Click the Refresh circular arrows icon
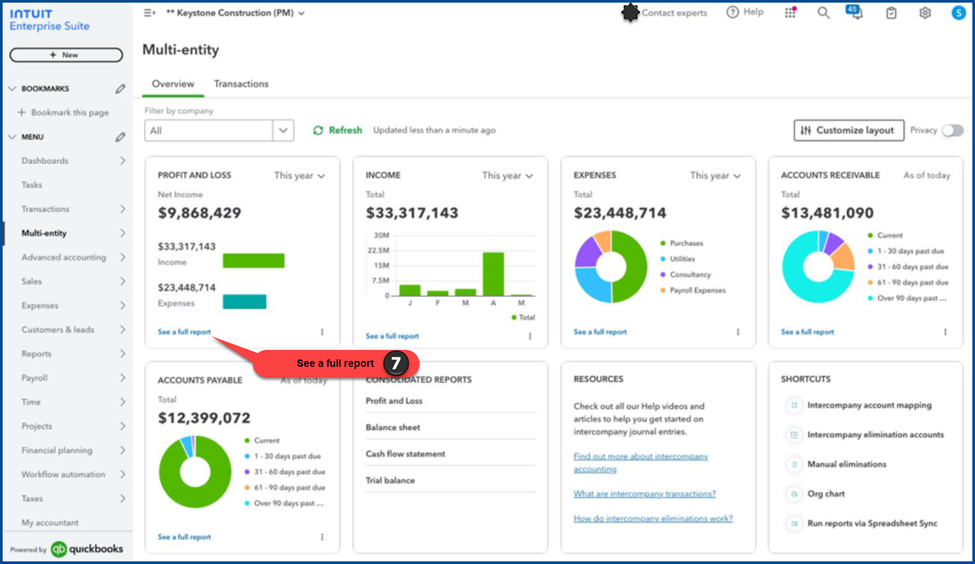The image size is (975, 564). [318, 131]
